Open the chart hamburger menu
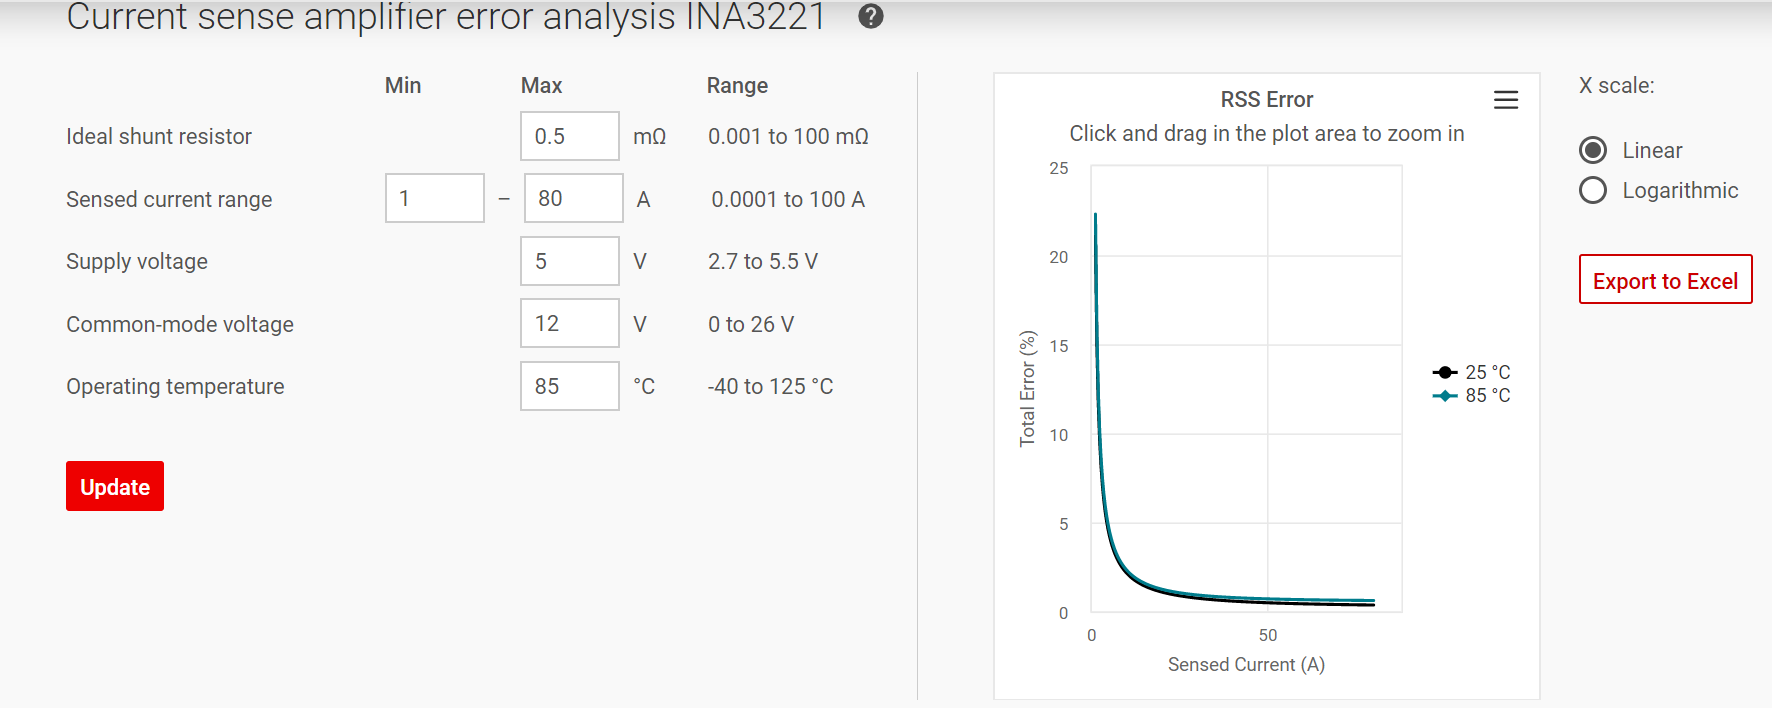Screen dimensions: 1772x708 pyautogui.click(x=1506, y=100)
